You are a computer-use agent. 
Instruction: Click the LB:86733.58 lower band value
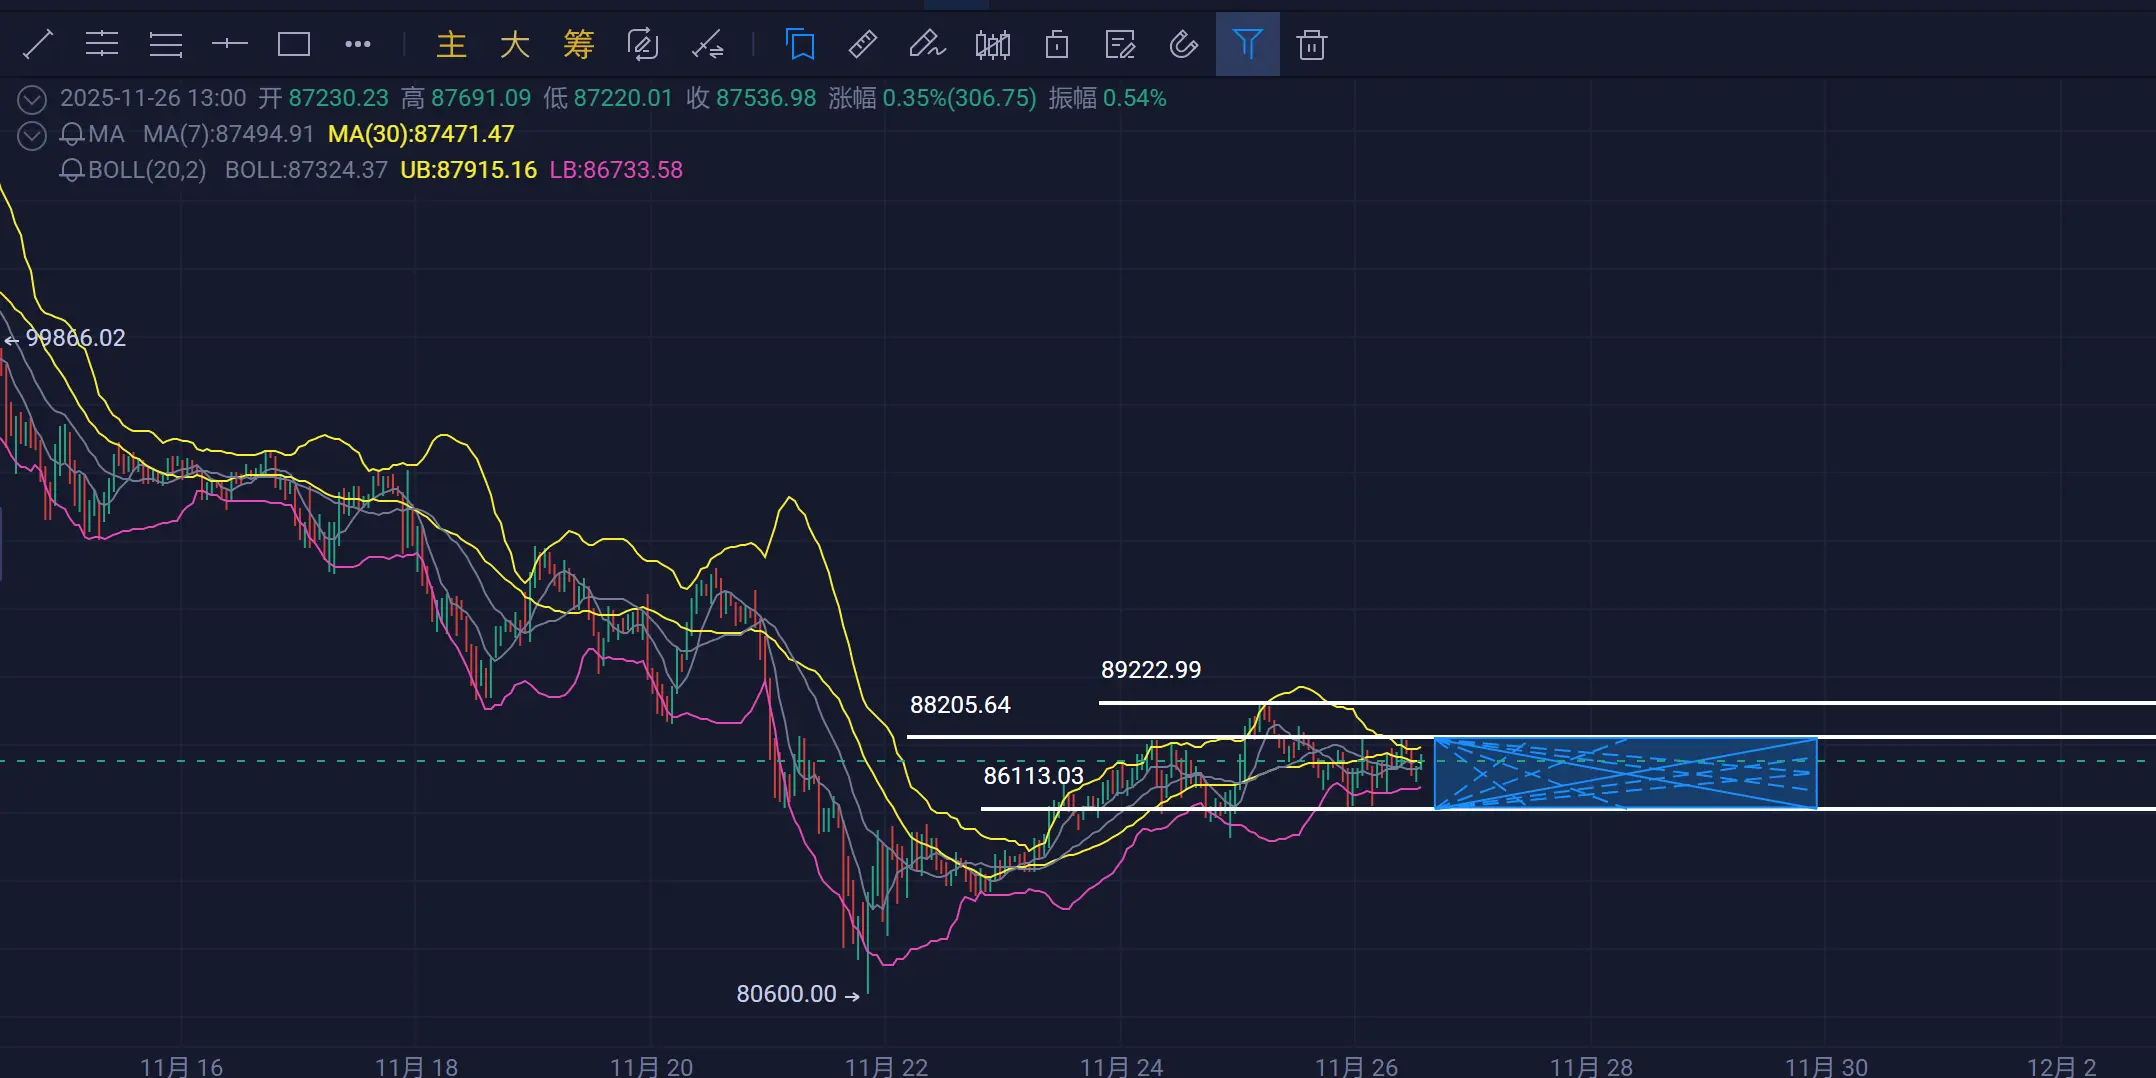coord(616,170)
